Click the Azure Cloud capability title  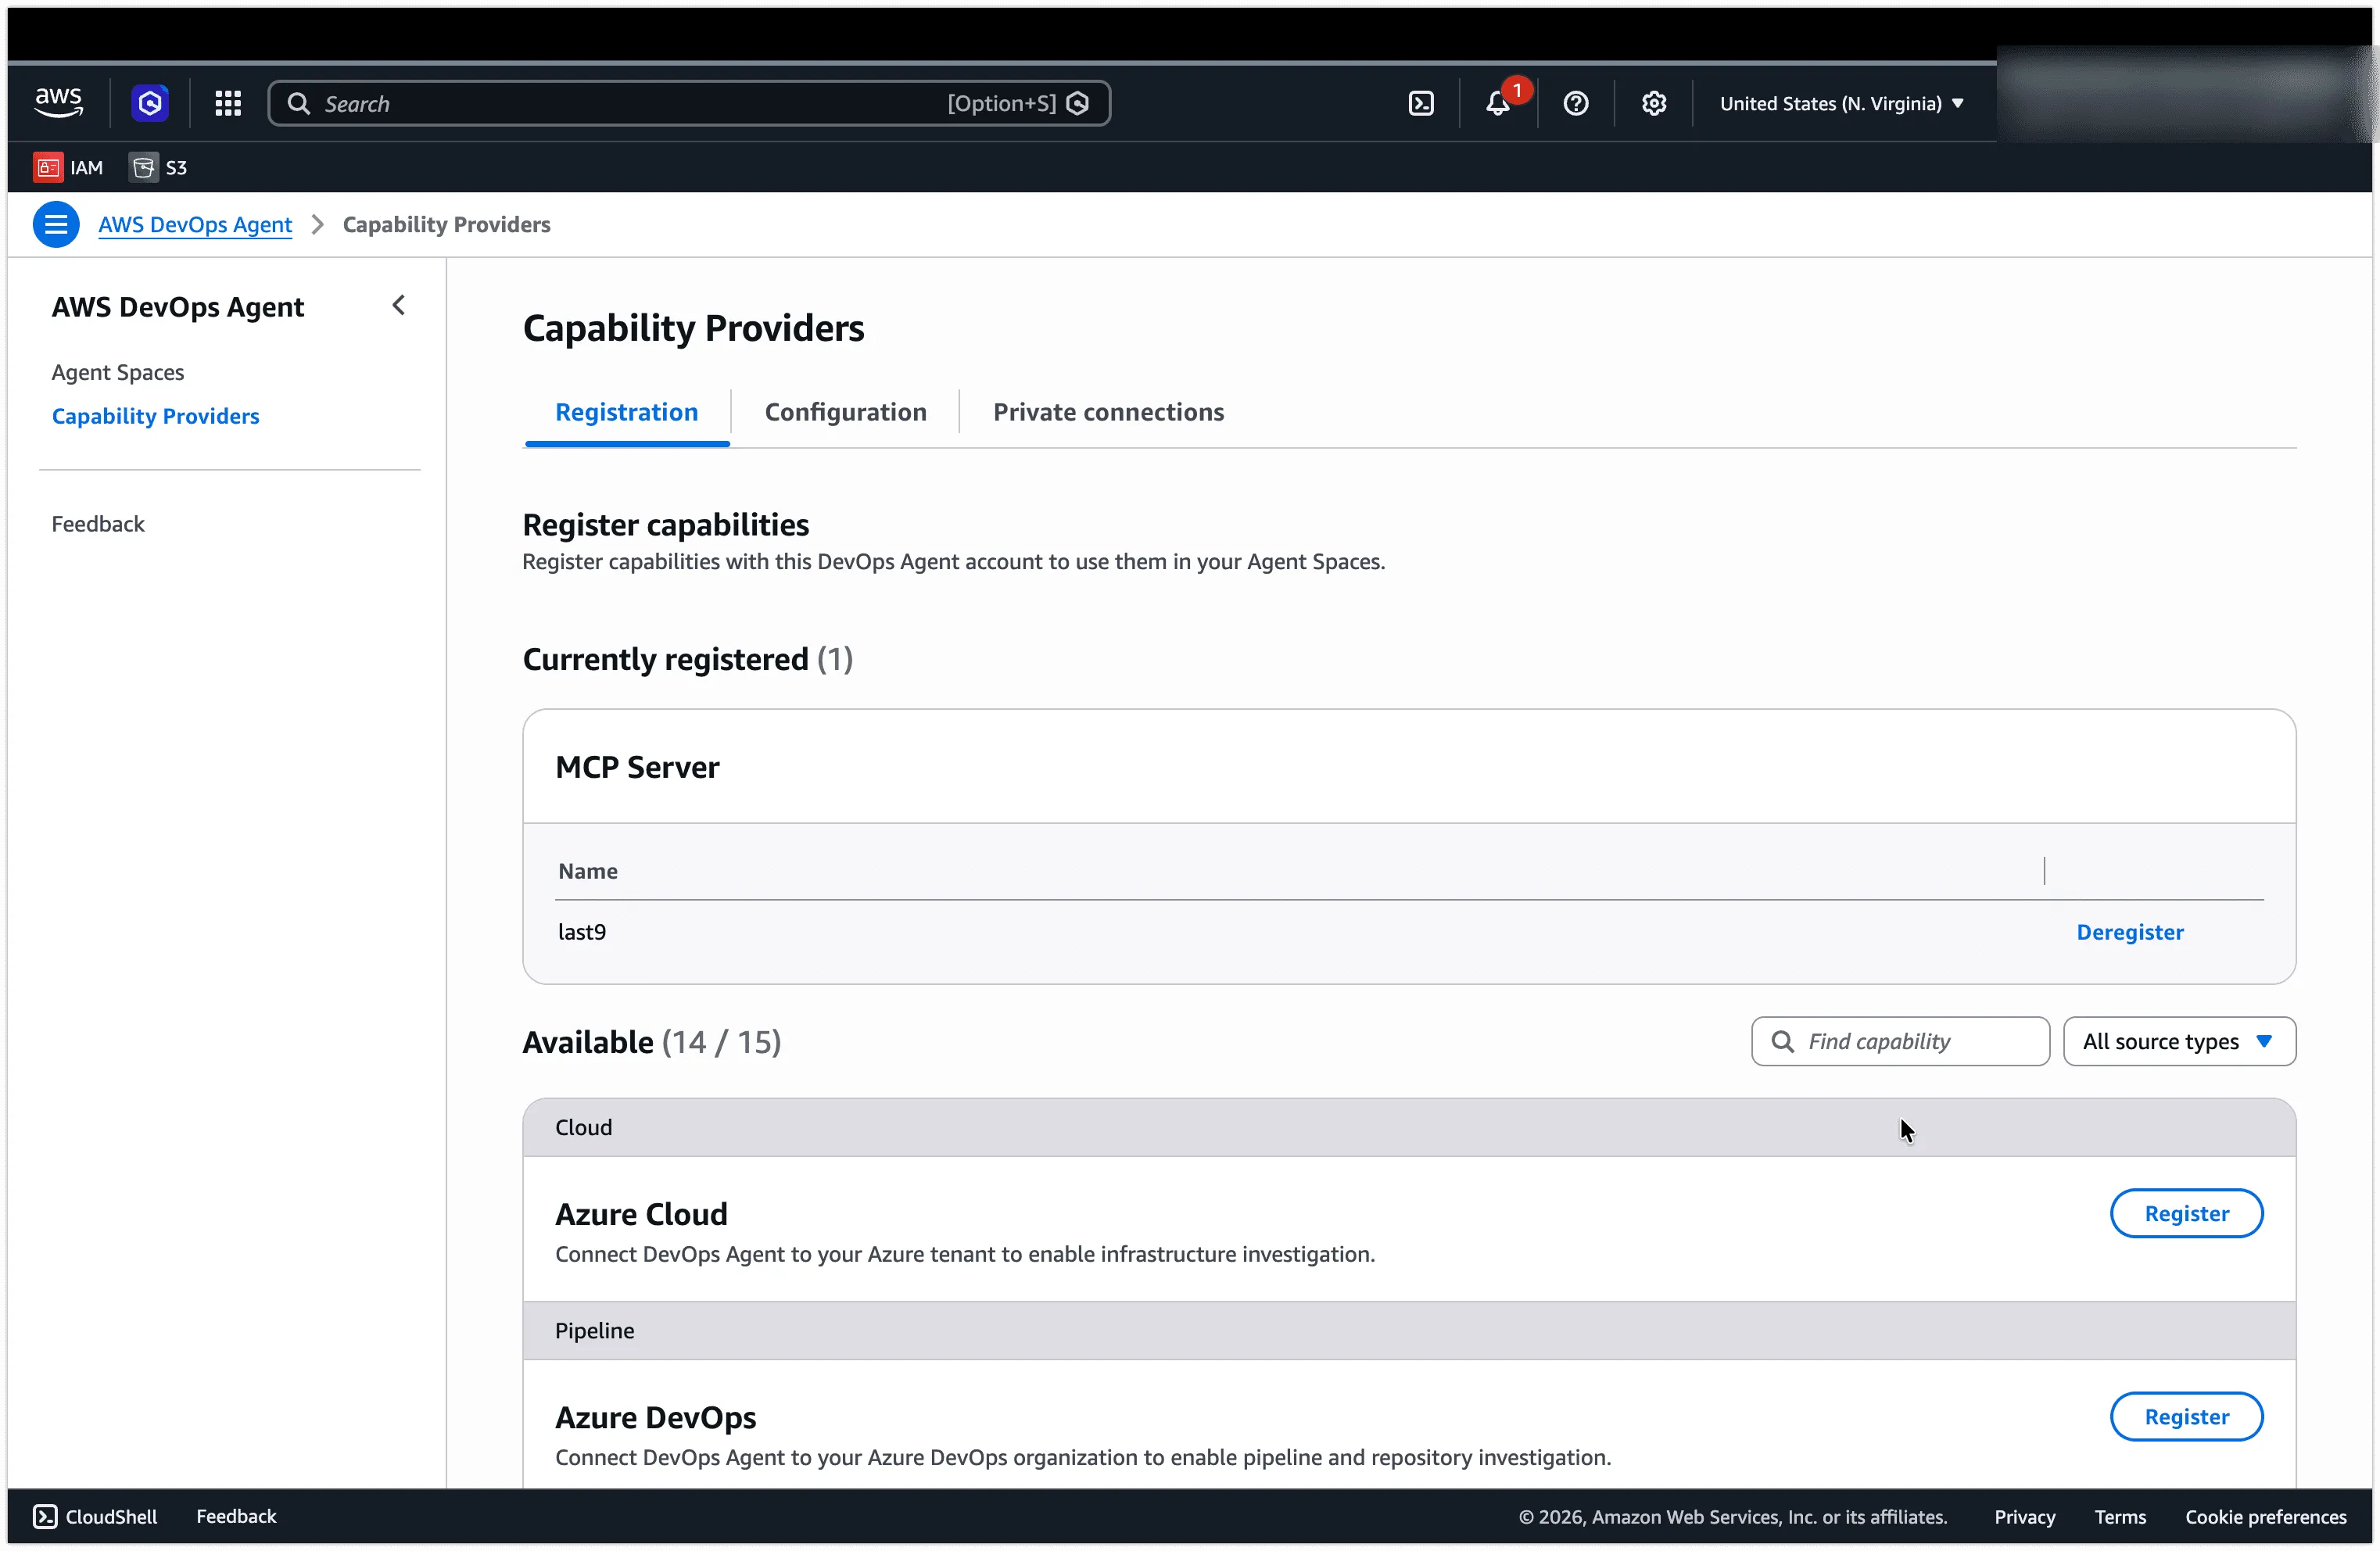point(641,1214)
